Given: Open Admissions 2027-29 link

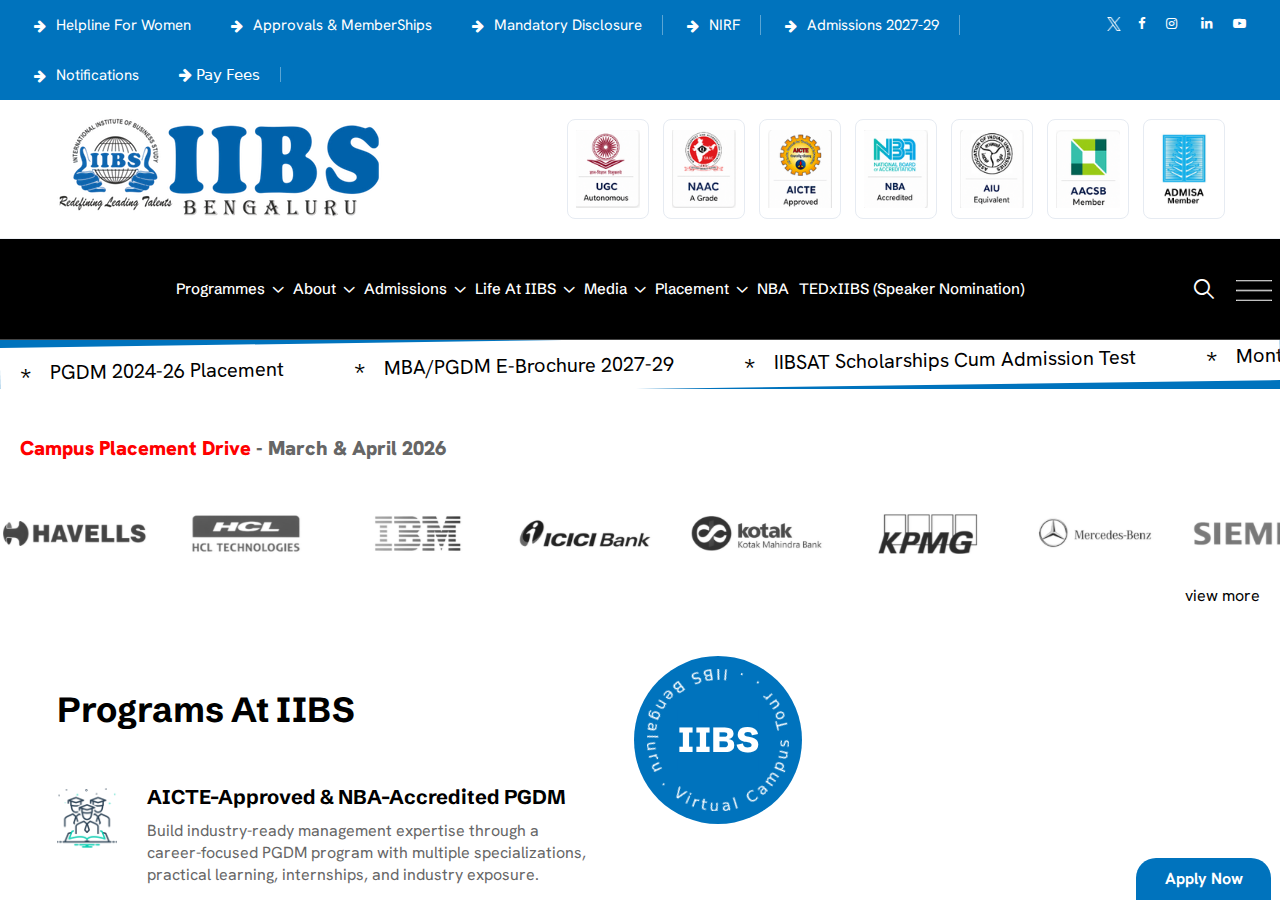Looking at the screenshot, I should pos(862,25).
